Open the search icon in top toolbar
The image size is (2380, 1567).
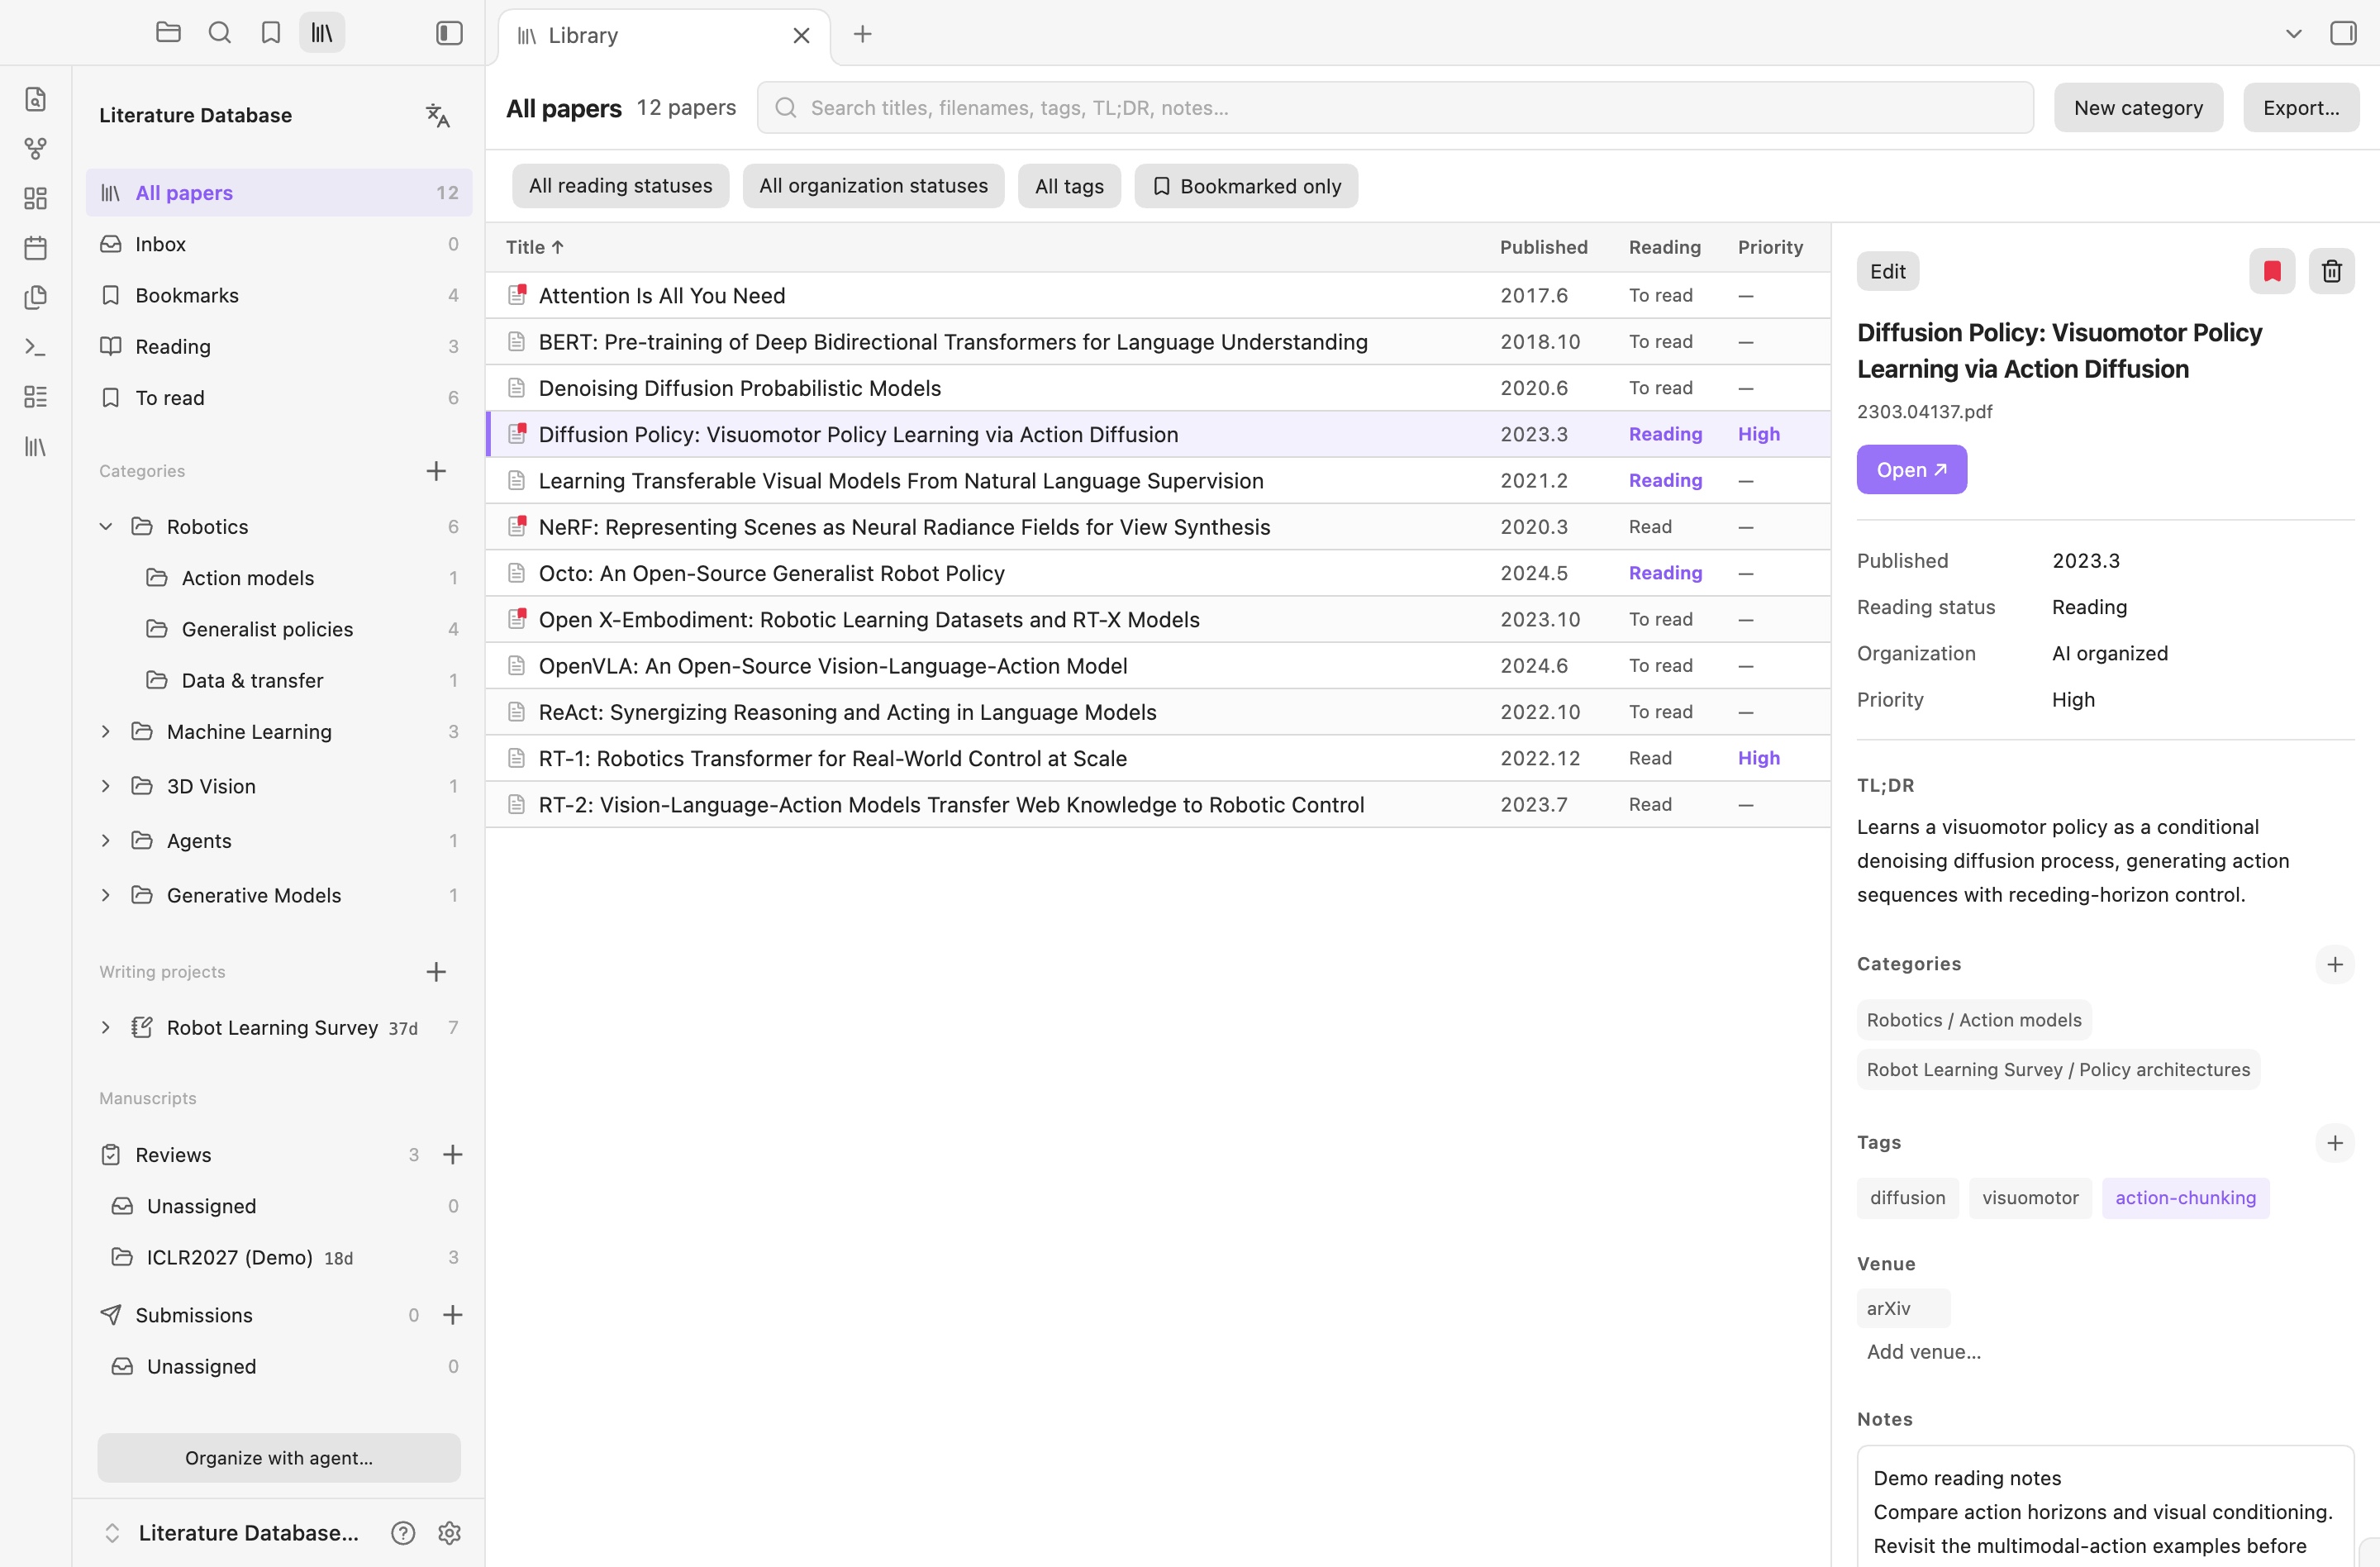219,33
